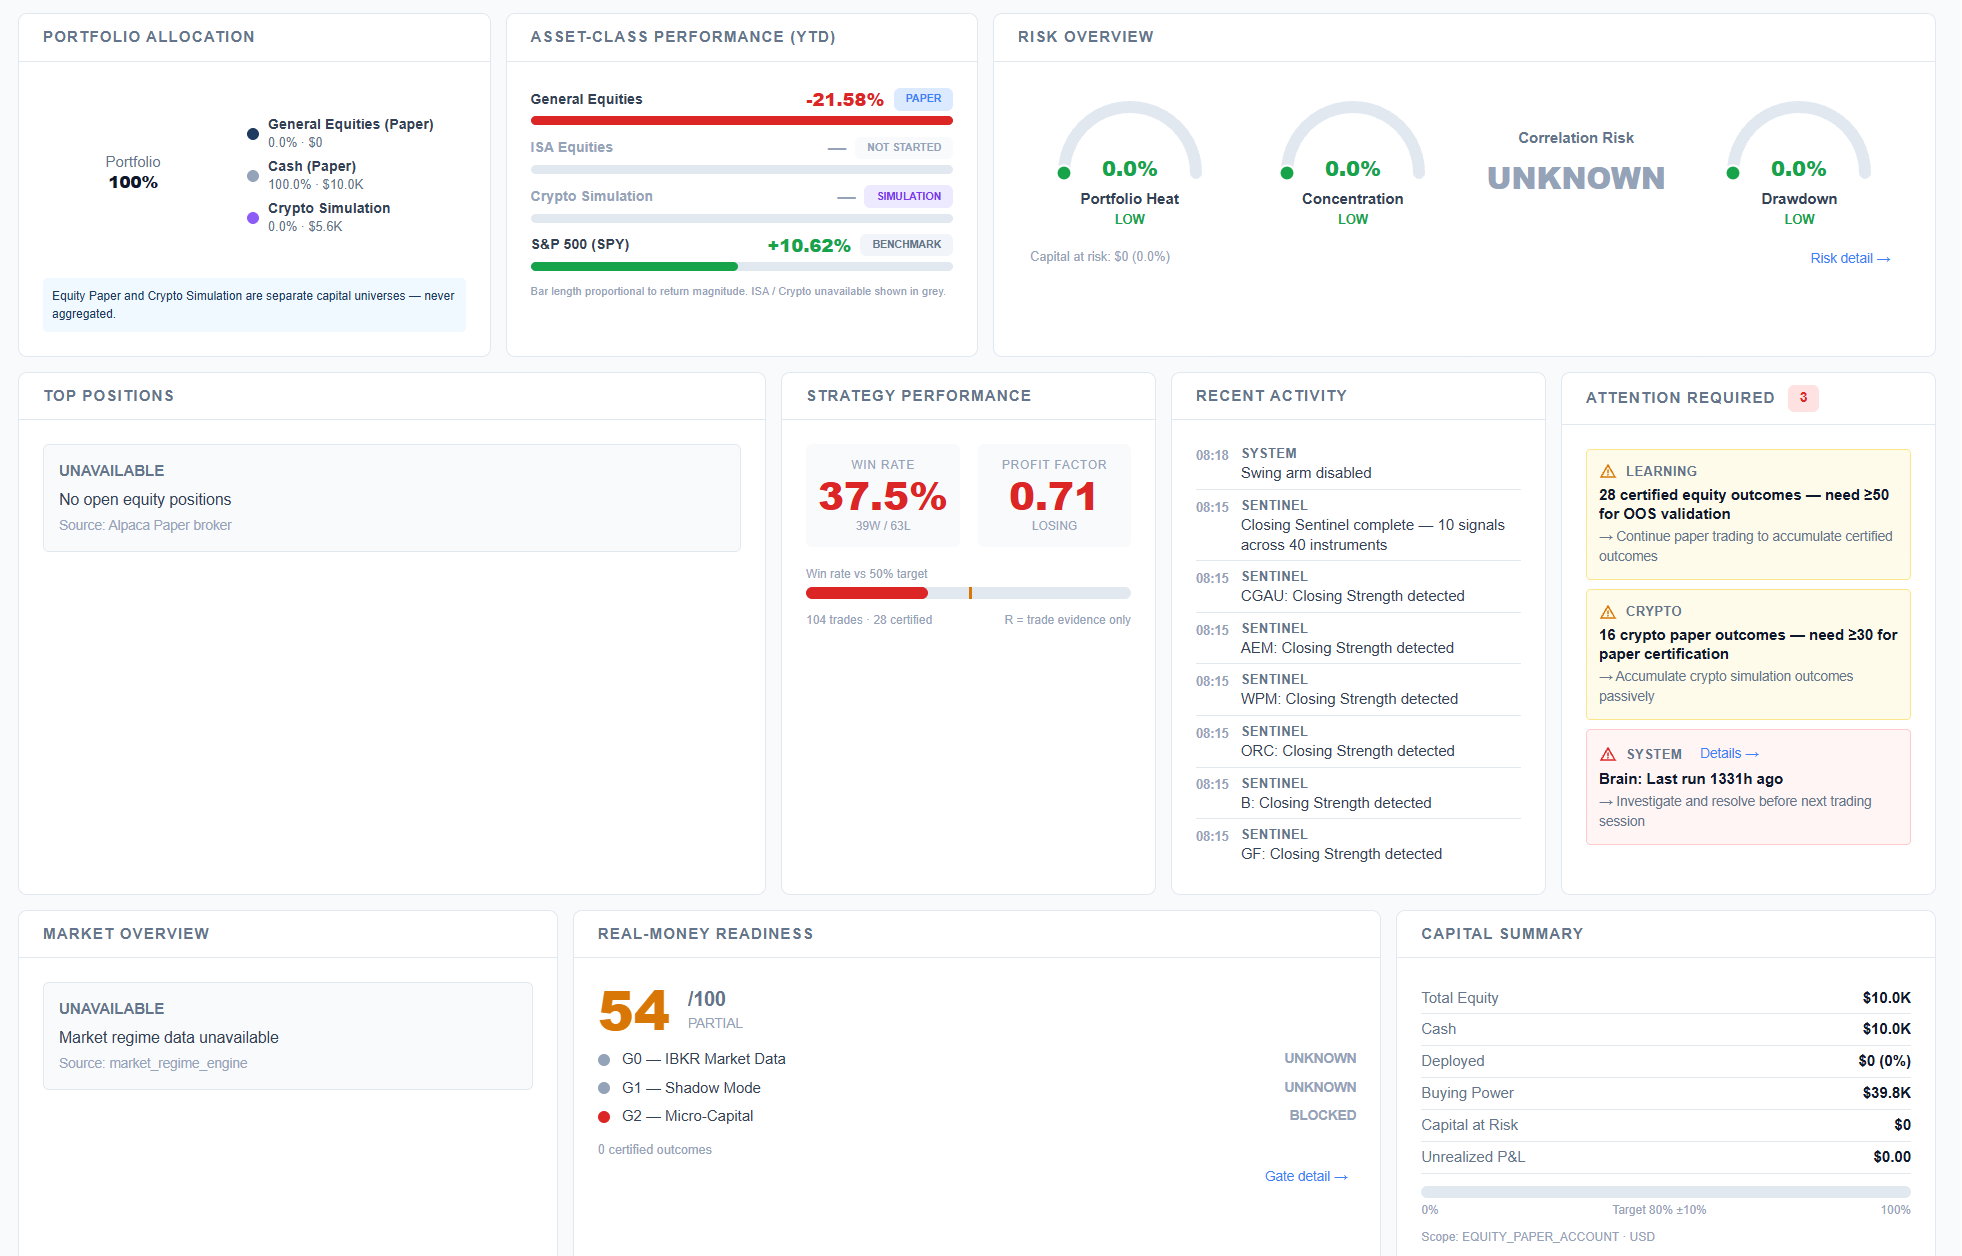Click the General Equities red performance bar
1962x1256 pixels.
tap(741, 120)
